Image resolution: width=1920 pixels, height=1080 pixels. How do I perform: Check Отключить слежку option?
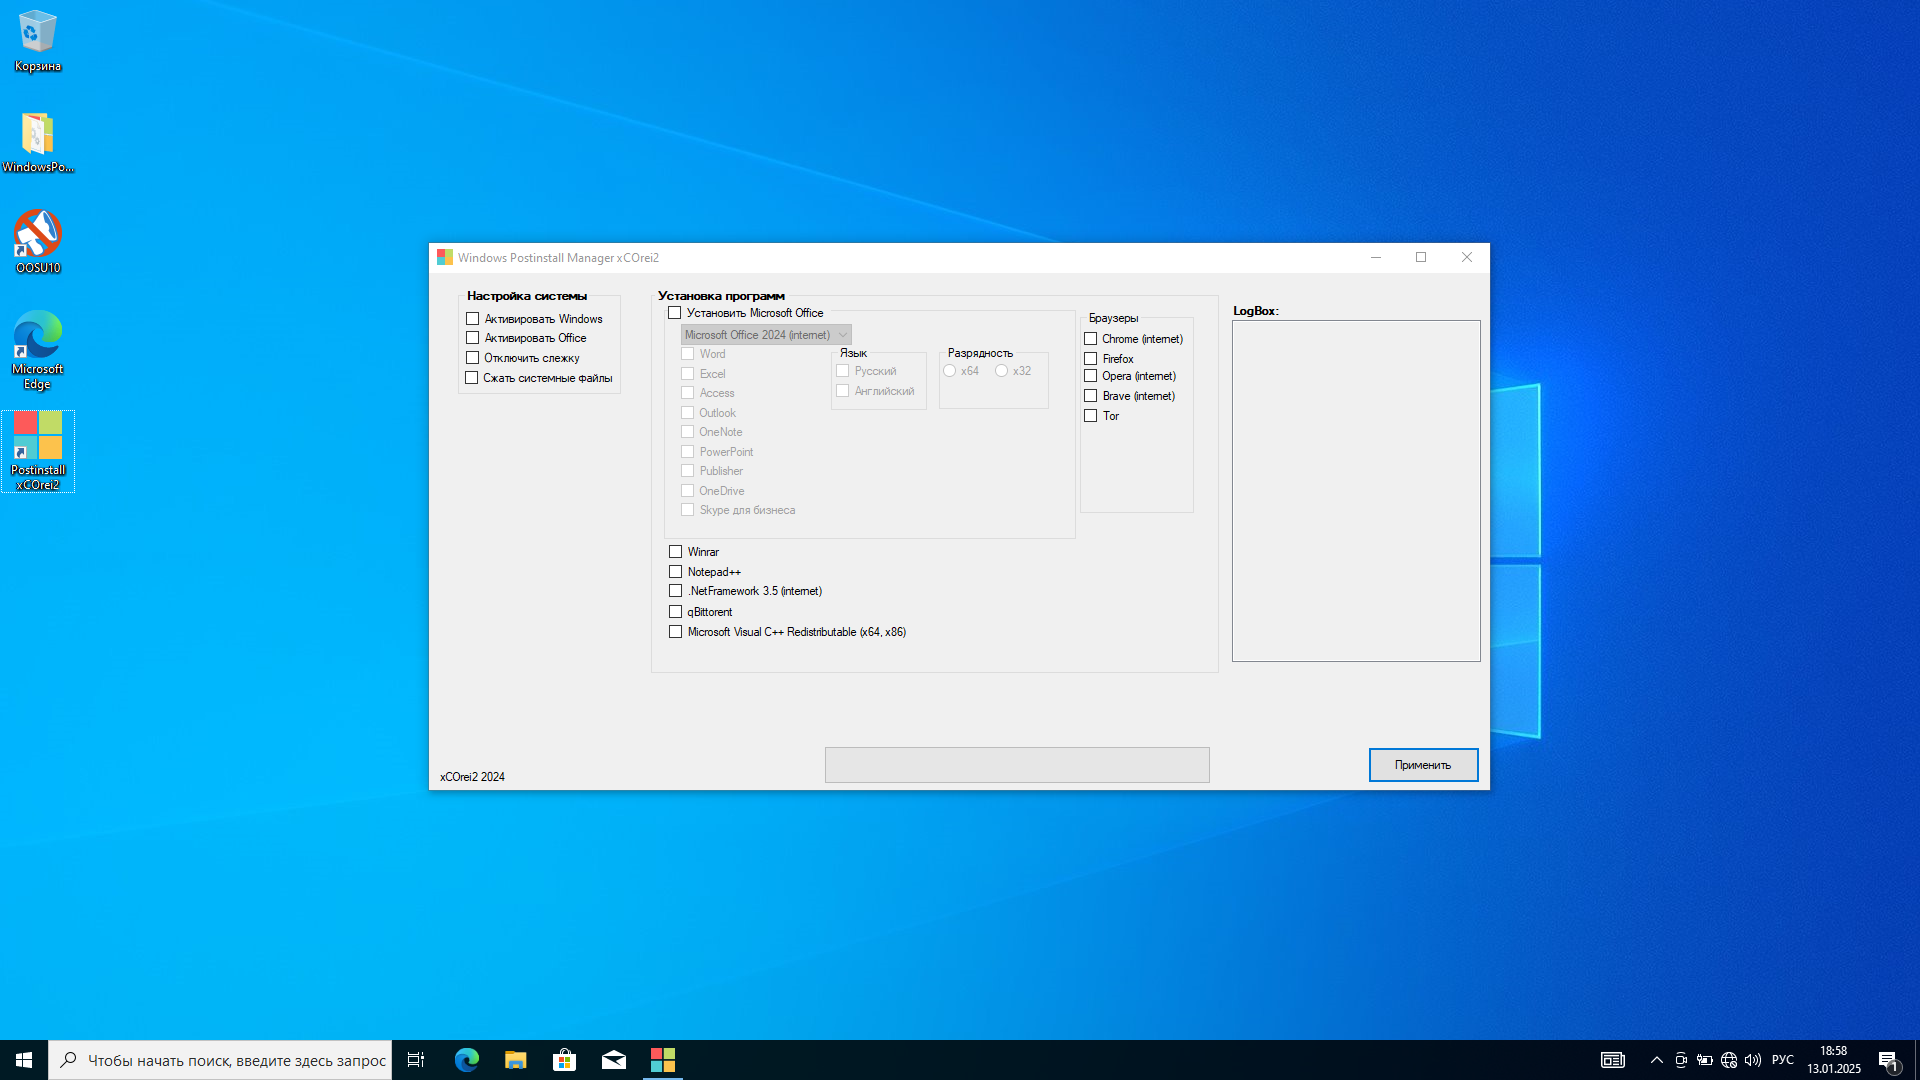point(472,358)
